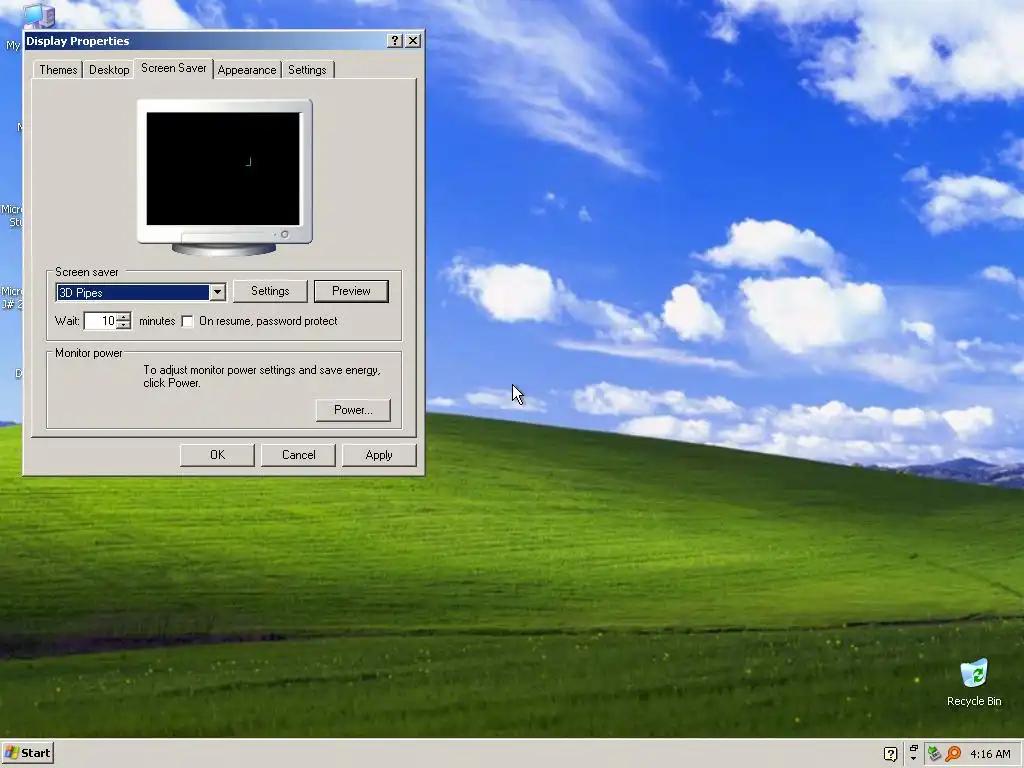Screen dimensions: 1024x768
Task: Cancel the Display Properties changes
Action: coord(298,455)
